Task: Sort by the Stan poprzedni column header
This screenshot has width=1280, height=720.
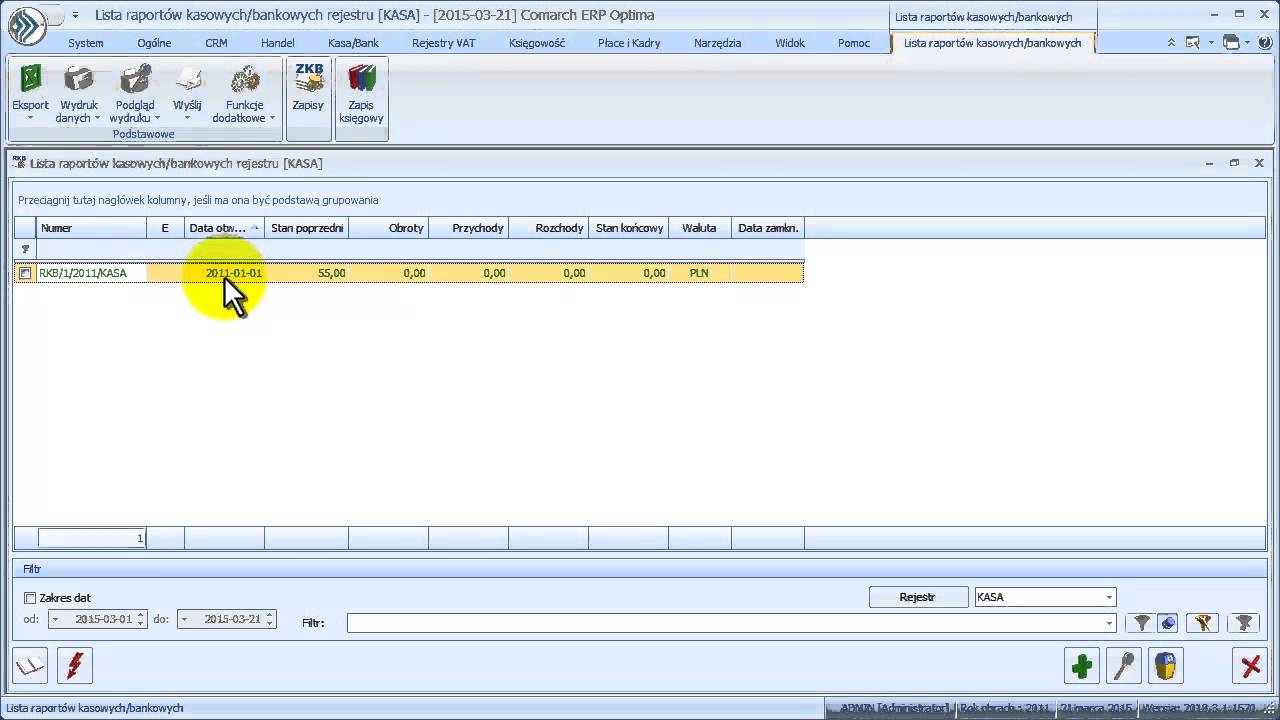Action: (306, 228)
